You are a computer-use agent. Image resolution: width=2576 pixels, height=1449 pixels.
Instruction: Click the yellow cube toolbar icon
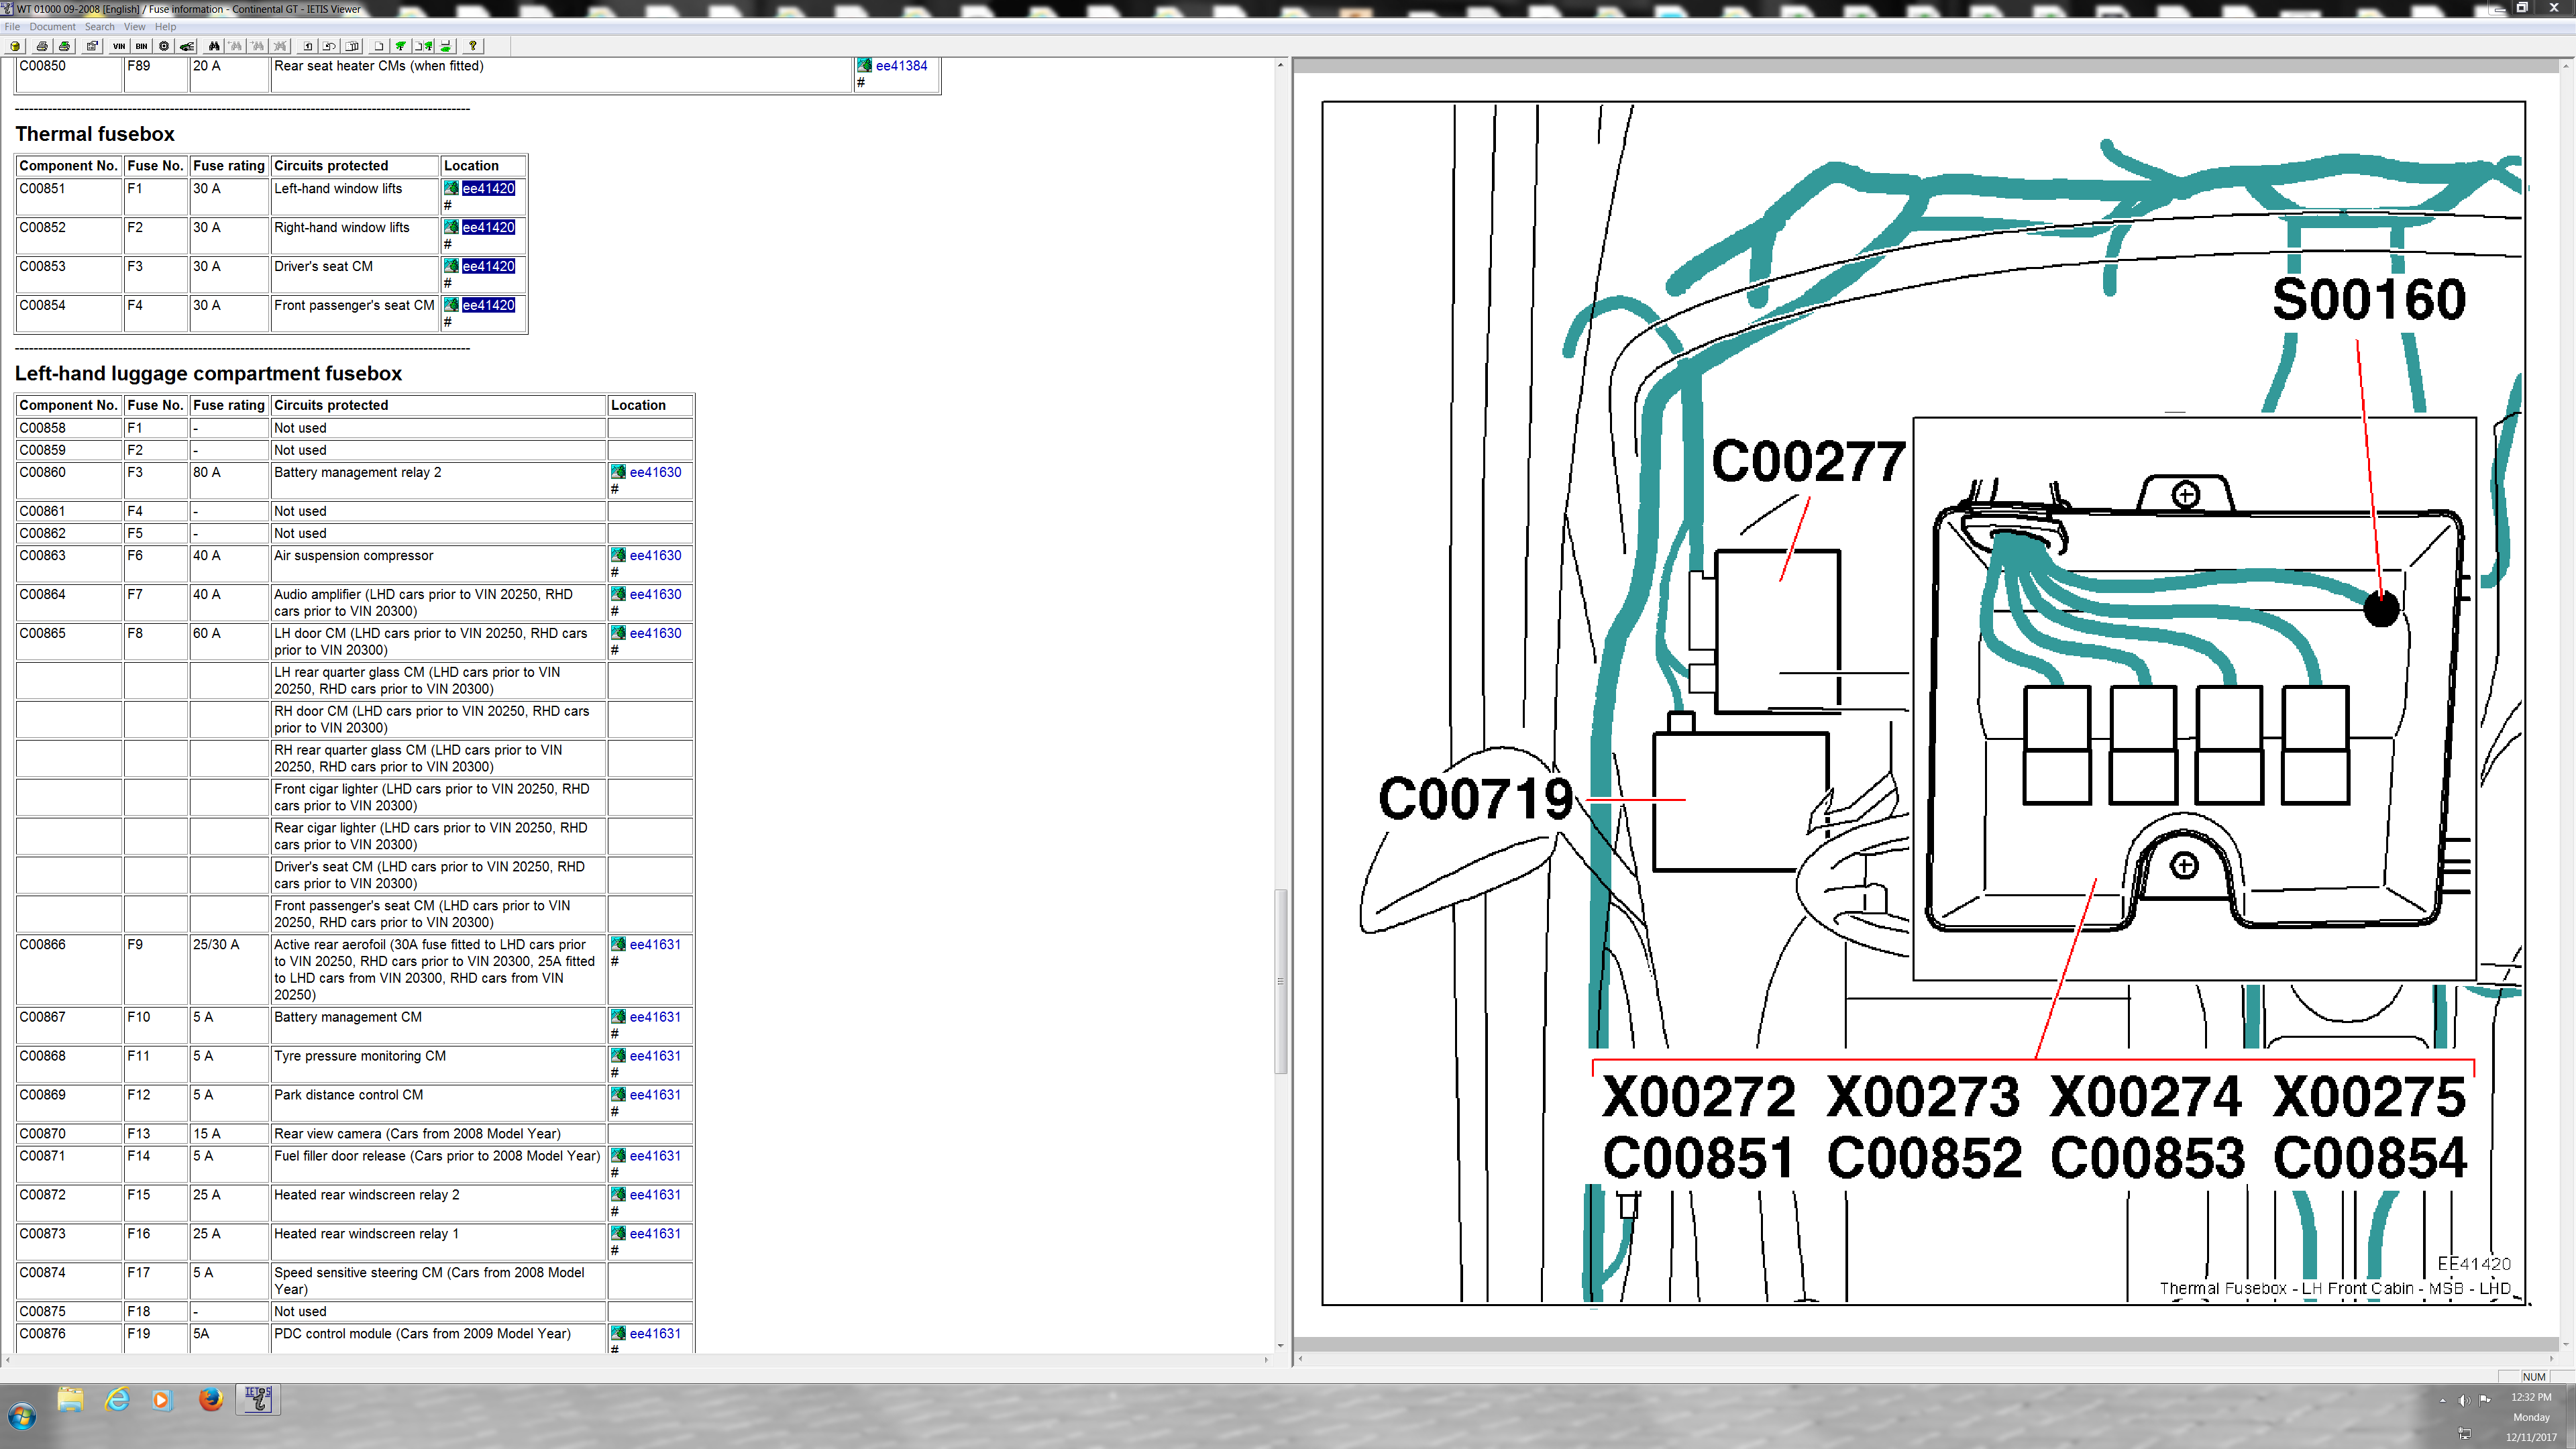click(15, 46)
